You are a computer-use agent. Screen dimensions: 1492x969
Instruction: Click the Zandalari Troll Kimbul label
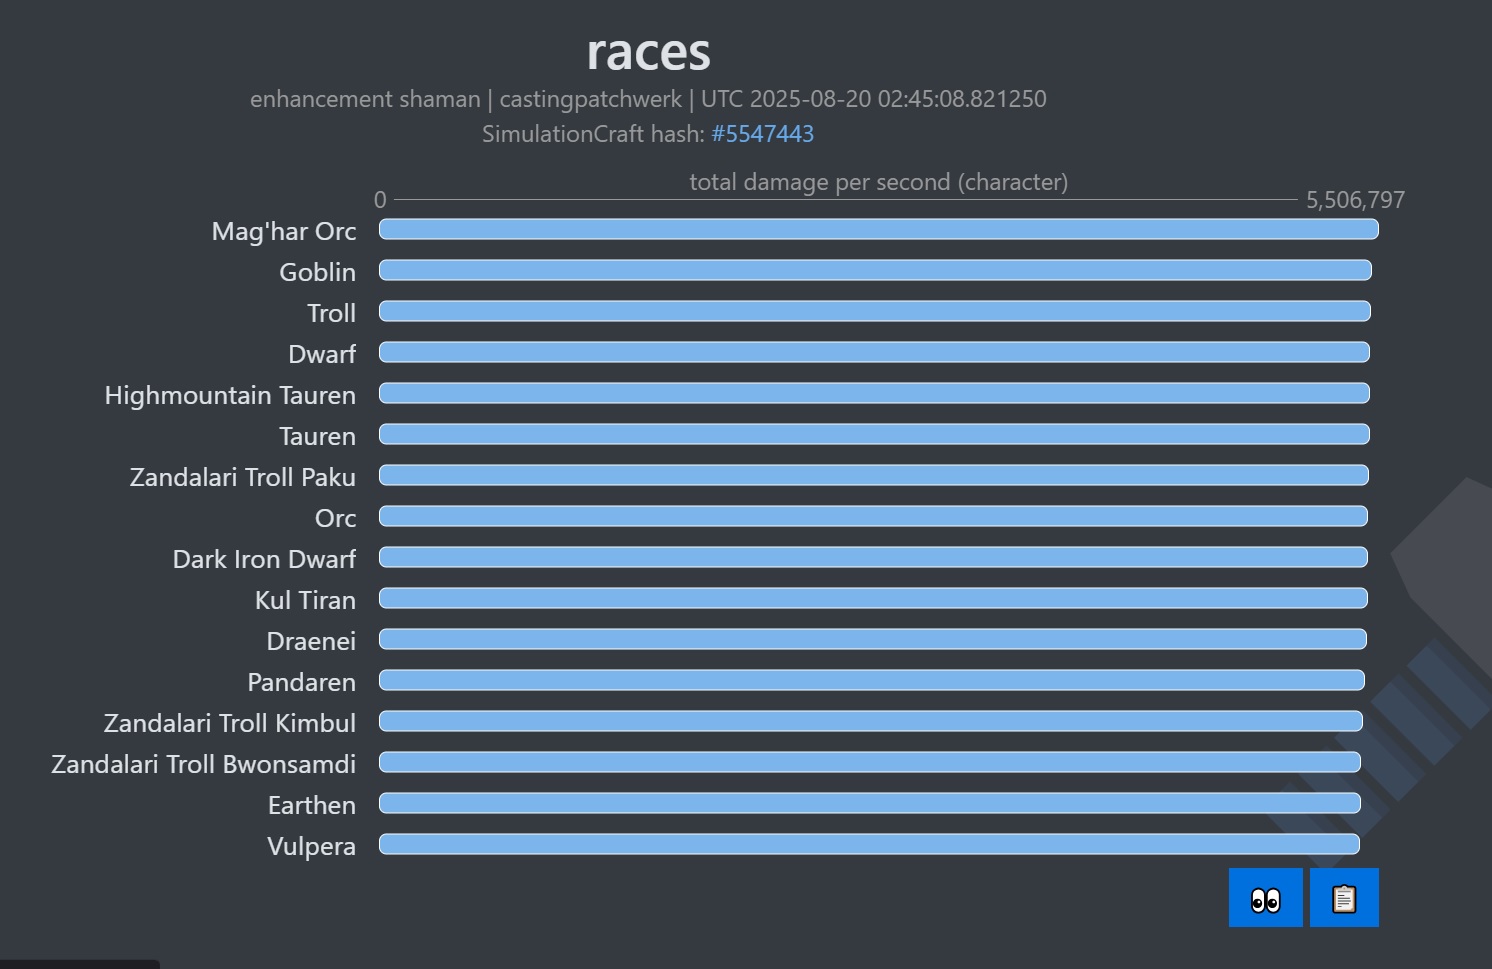point(230,723)
